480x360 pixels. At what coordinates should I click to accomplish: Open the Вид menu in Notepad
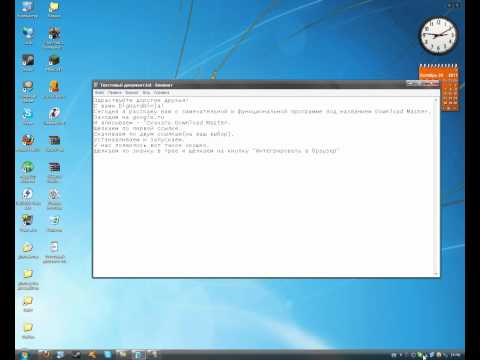pos(146,92)
